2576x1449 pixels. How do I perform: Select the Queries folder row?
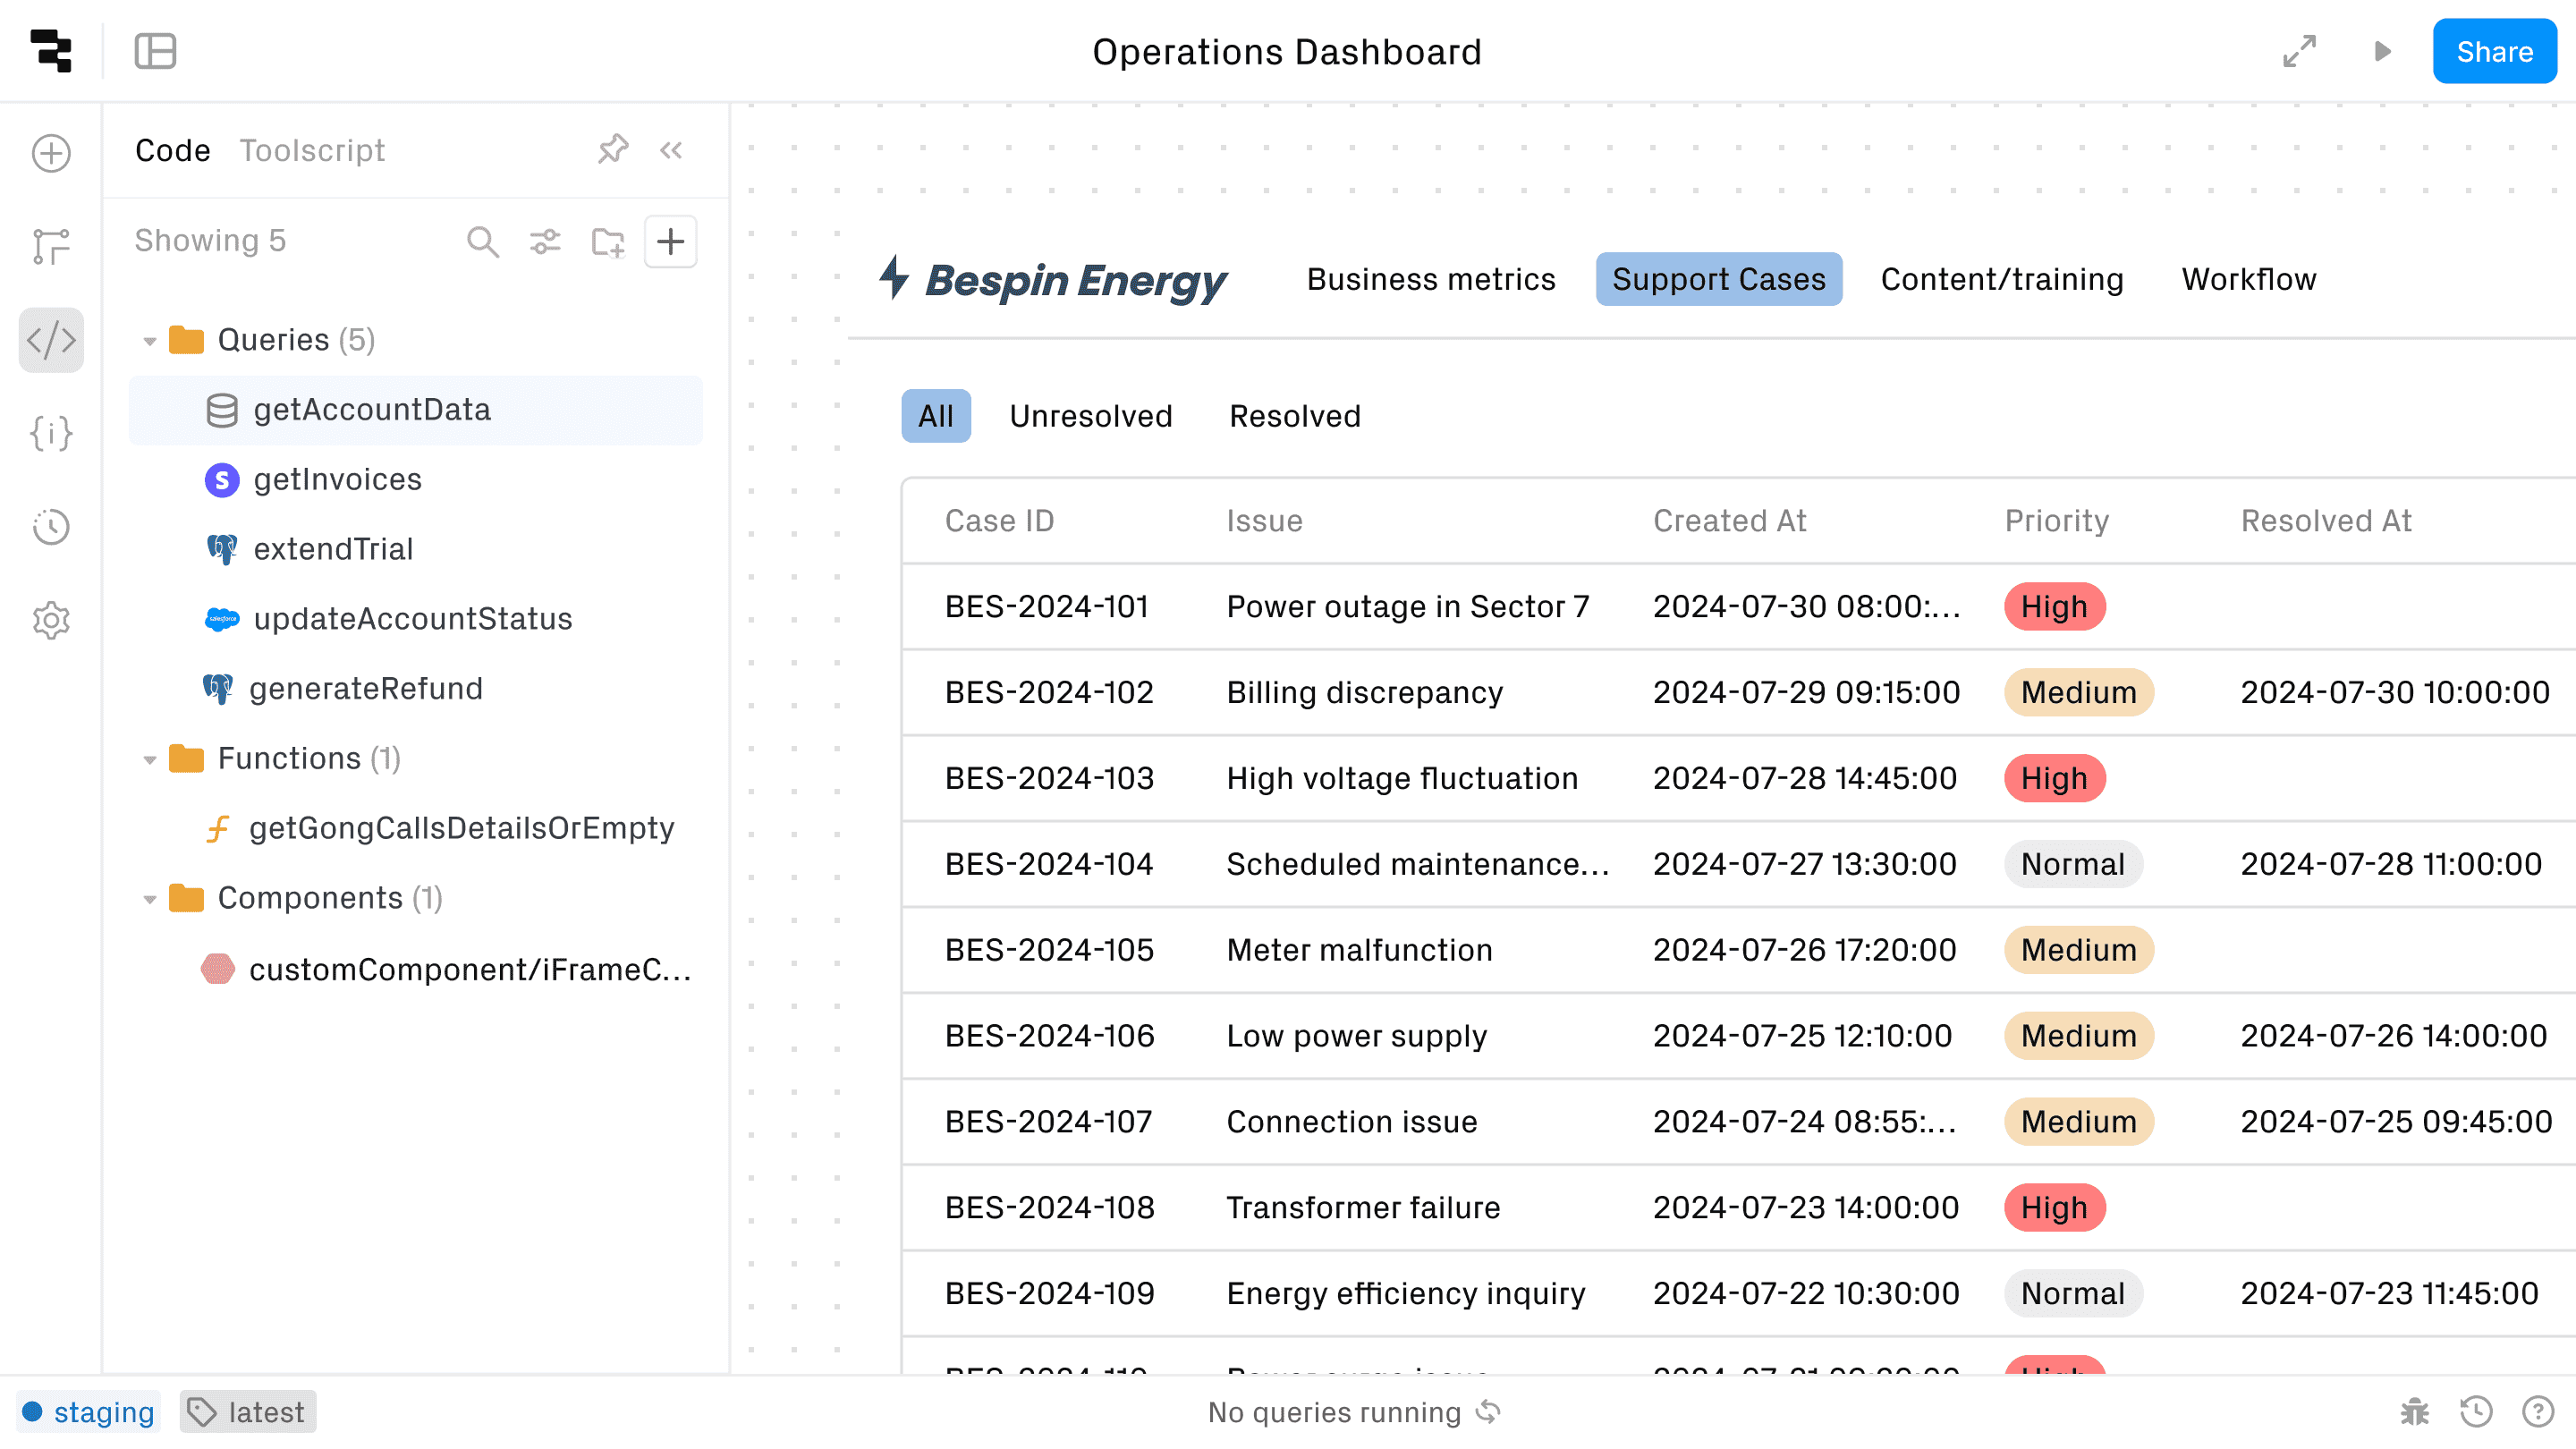coord(416,340)
